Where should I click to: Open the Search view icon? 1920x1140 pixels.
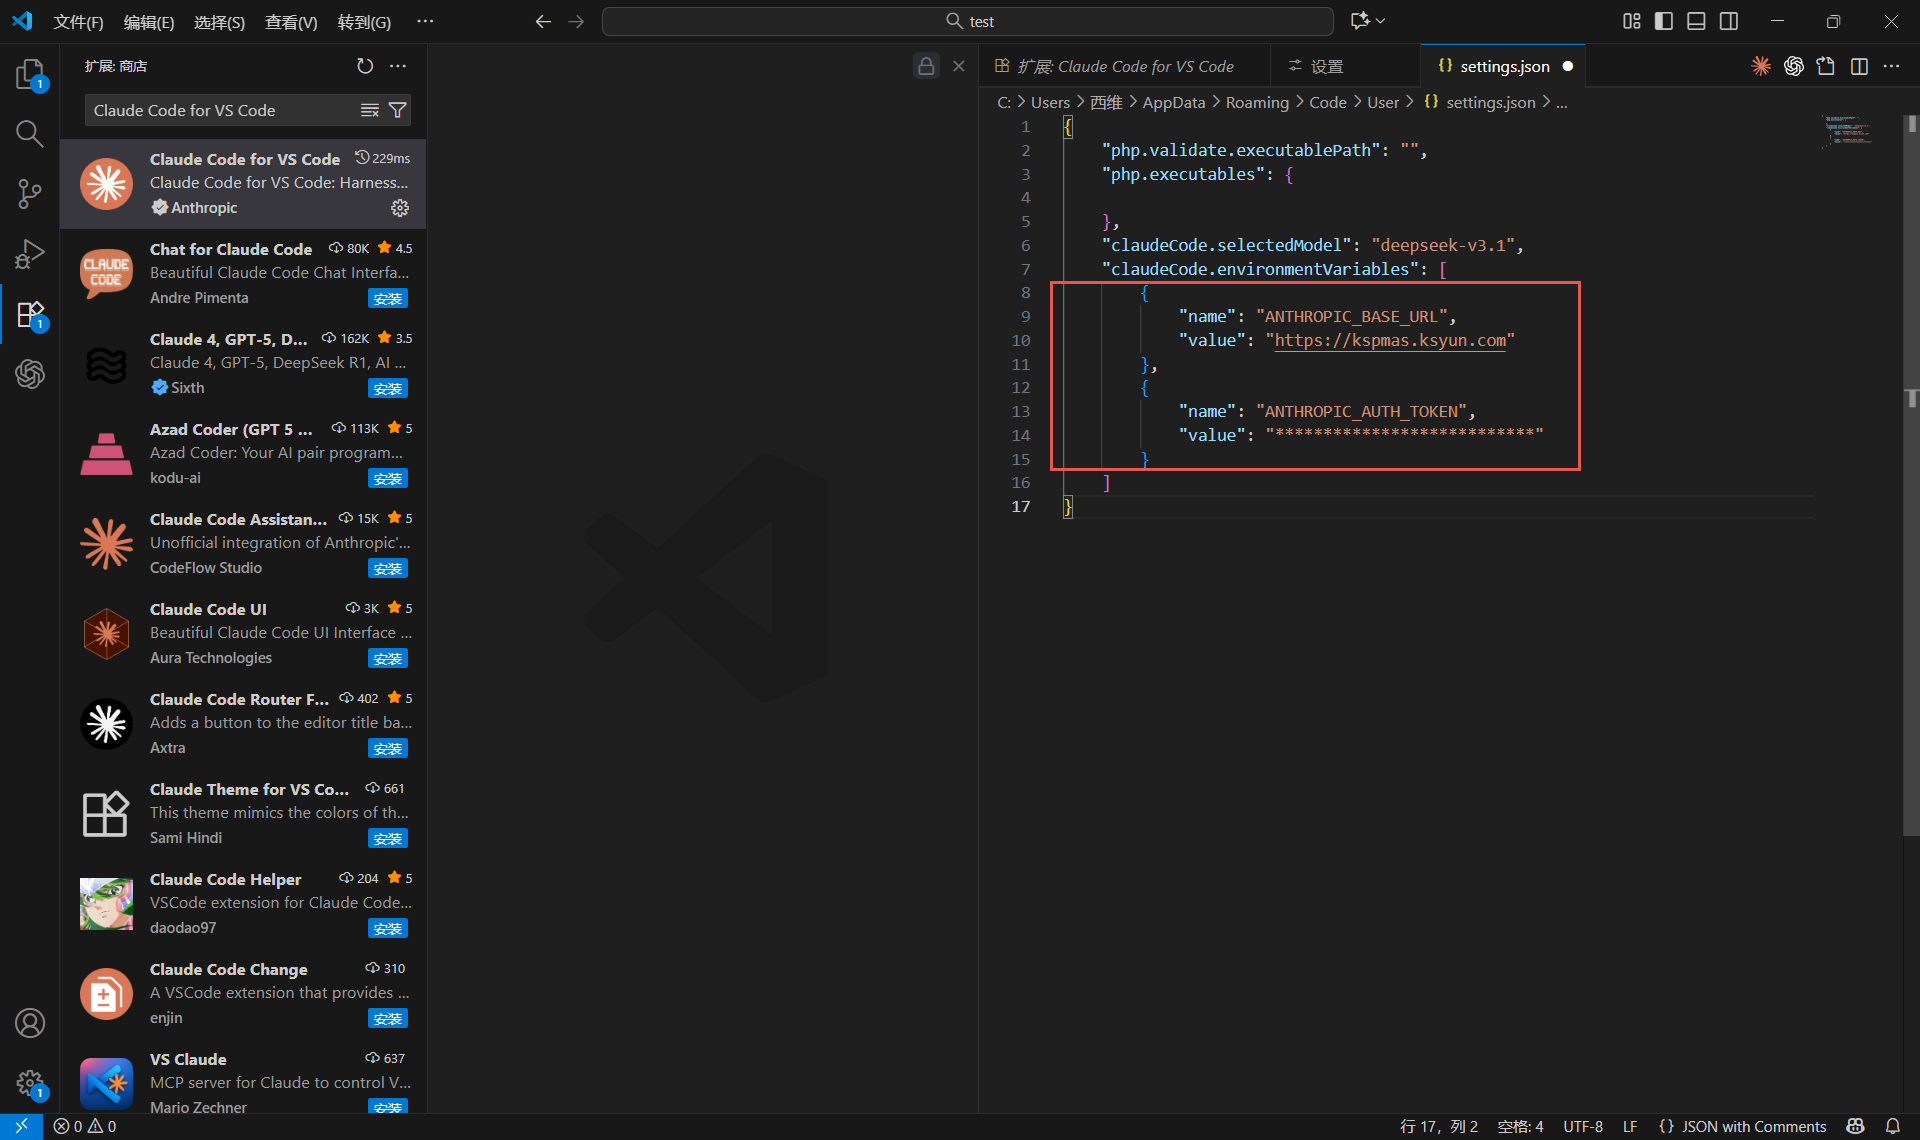point(30,133)
